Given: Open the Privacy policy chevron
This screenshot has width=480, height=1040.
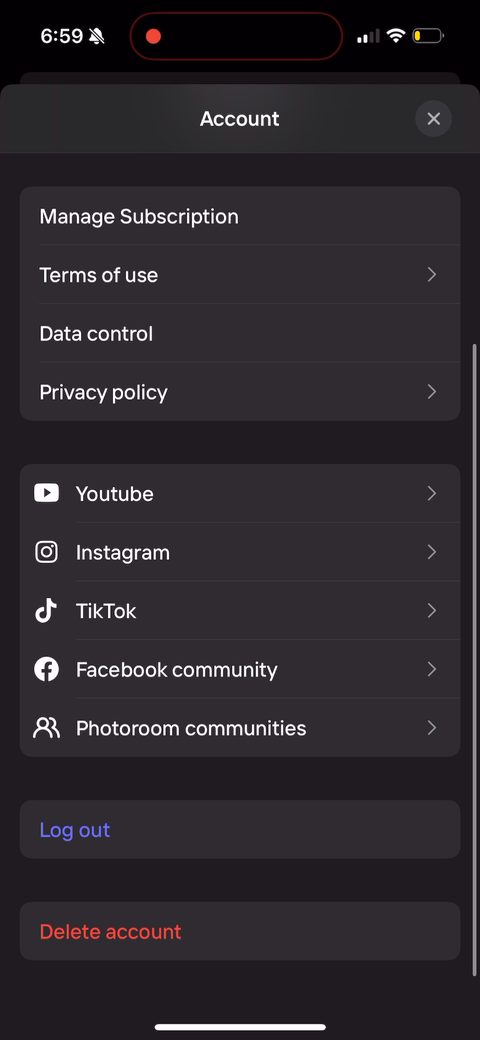Looking at the screenshot, I should coord(432,392).
